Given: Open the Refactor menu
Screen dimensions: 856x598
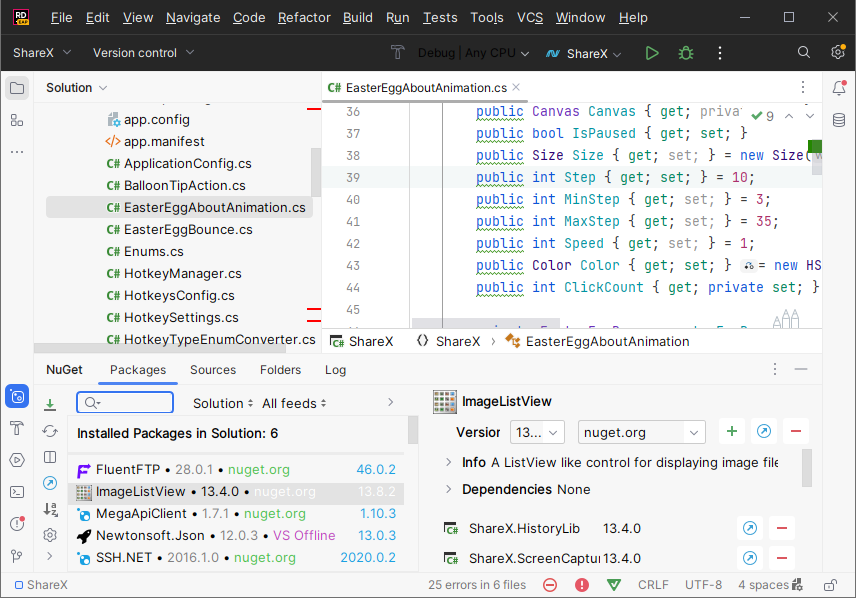Looking at the screenshot, I should 304,18.
